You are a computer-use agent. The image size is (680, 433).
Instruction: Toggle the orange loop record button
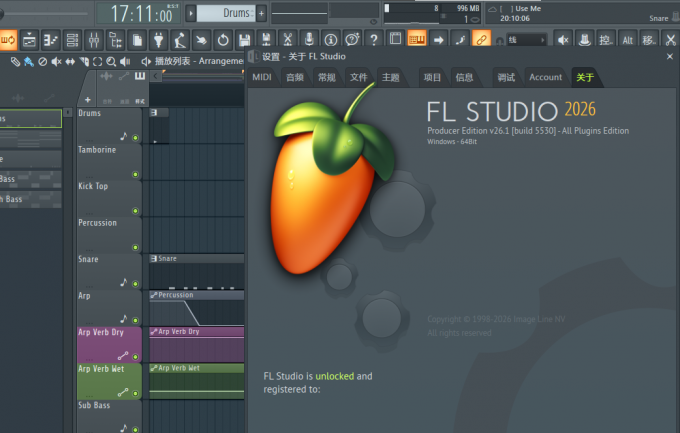click(x=8, y=40)
